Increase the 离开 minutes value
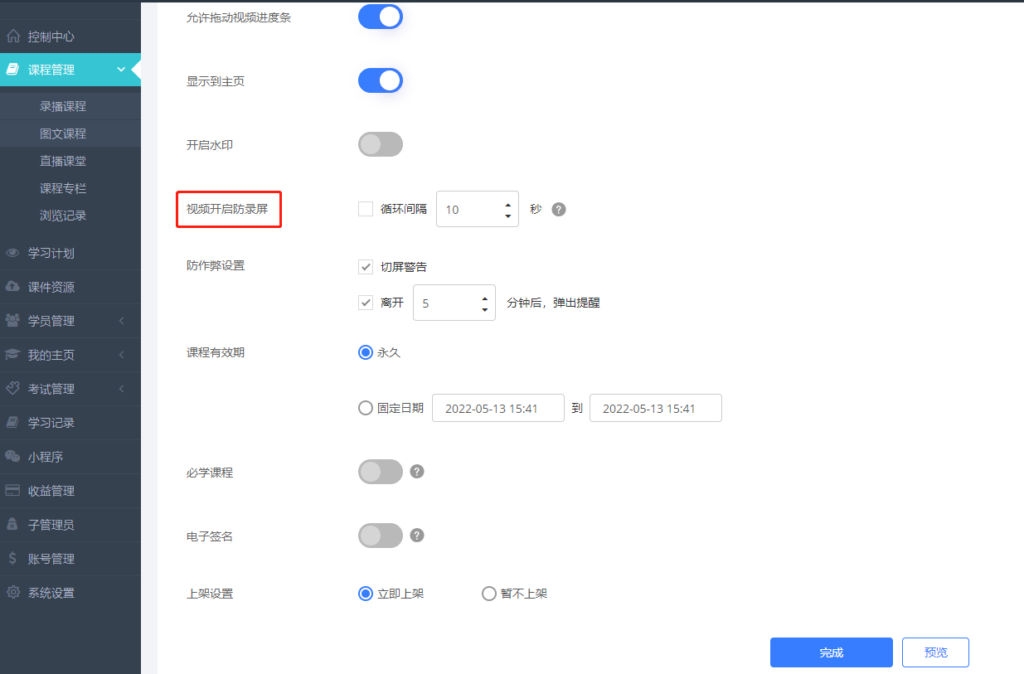 tap(485, 299)
